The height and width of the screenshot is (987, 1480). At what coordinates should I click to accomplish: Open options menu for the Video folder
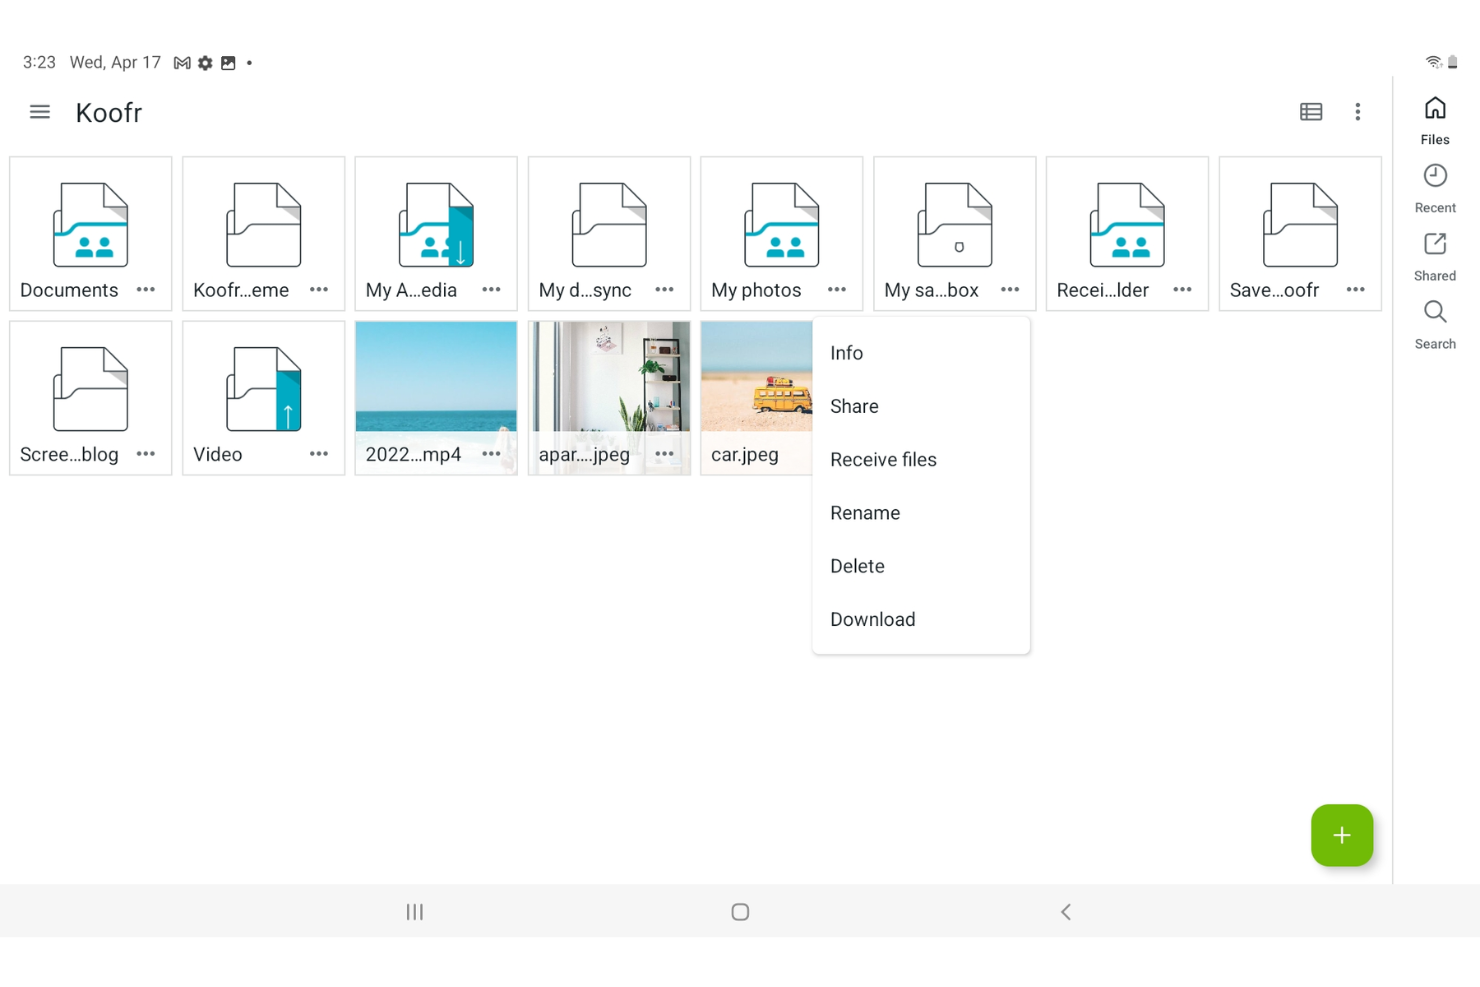tap(318, 453)
